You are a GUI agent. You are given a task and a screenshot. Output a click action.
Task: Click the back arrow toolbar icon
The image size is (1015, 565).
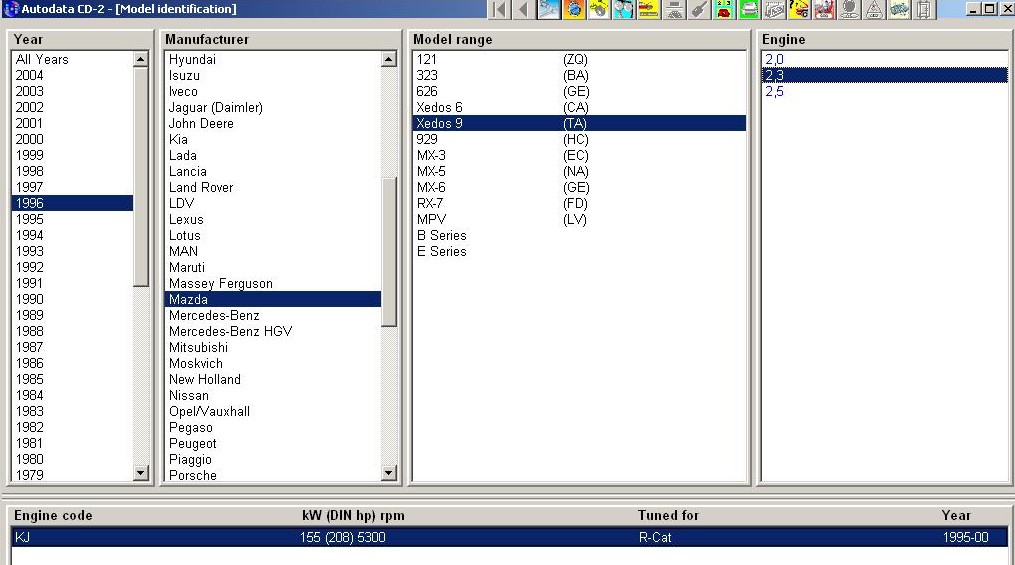tap(524, 9)
